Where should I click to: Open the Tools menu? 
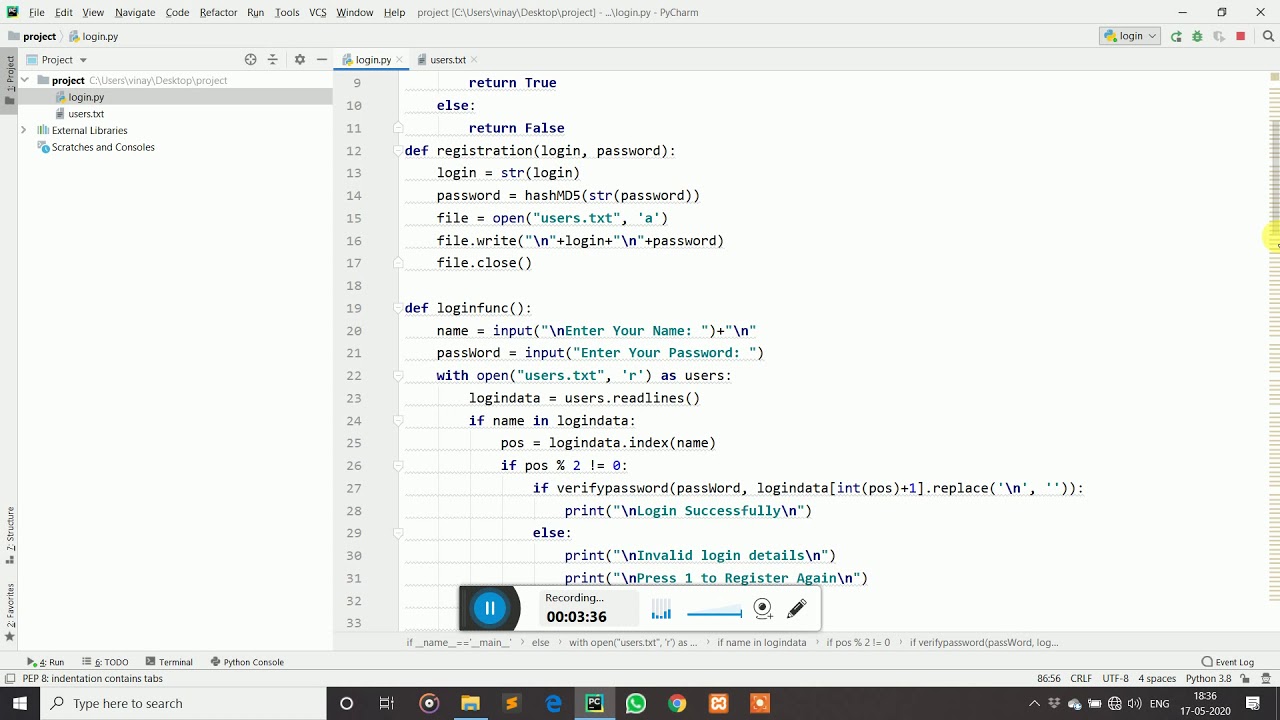pos(287,12)
